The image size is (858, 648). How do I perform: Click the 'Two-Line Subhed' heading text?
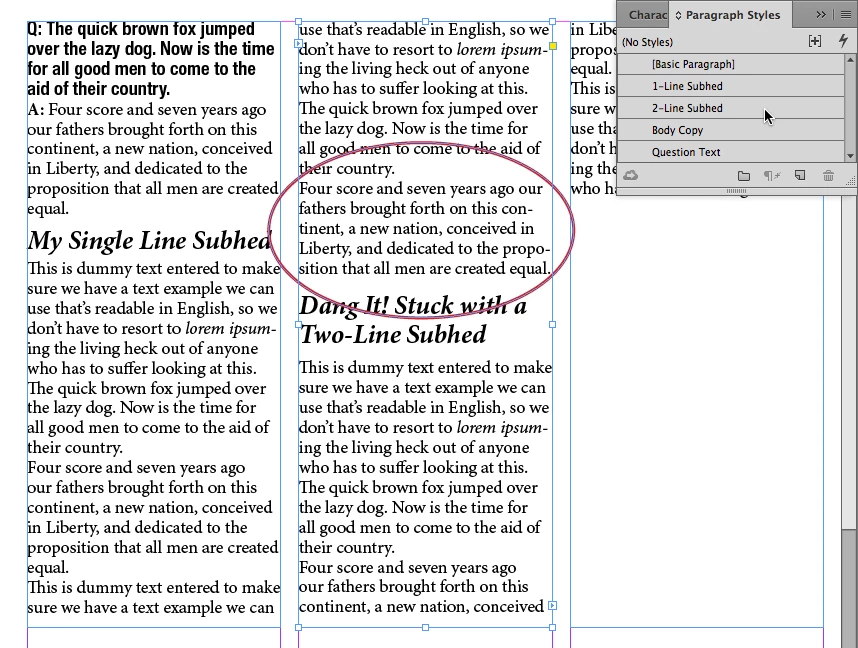point(393,334)
